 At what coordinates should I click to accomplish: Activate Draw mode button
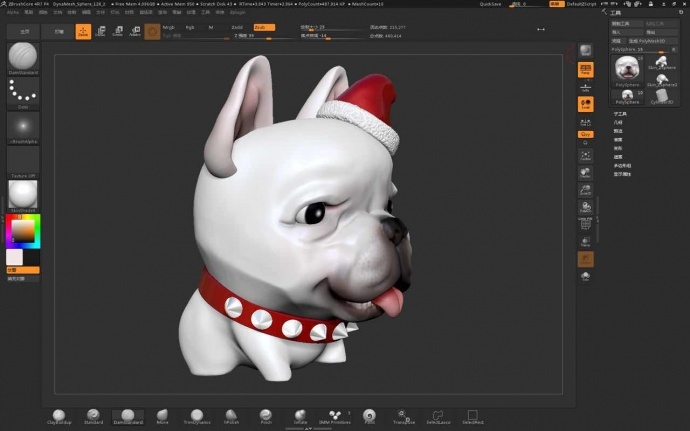click(x=83, y=32)
